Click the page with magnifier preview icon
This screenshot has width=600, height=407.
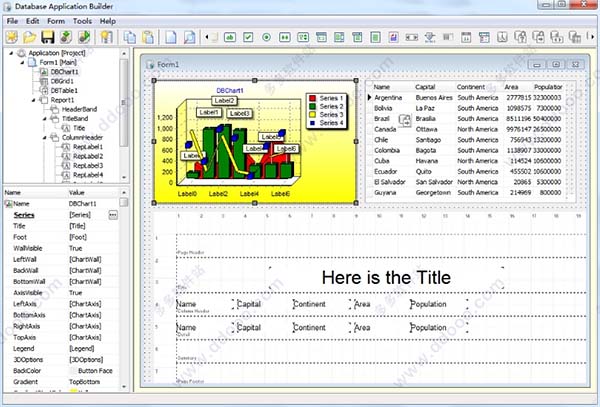point(189,37)
